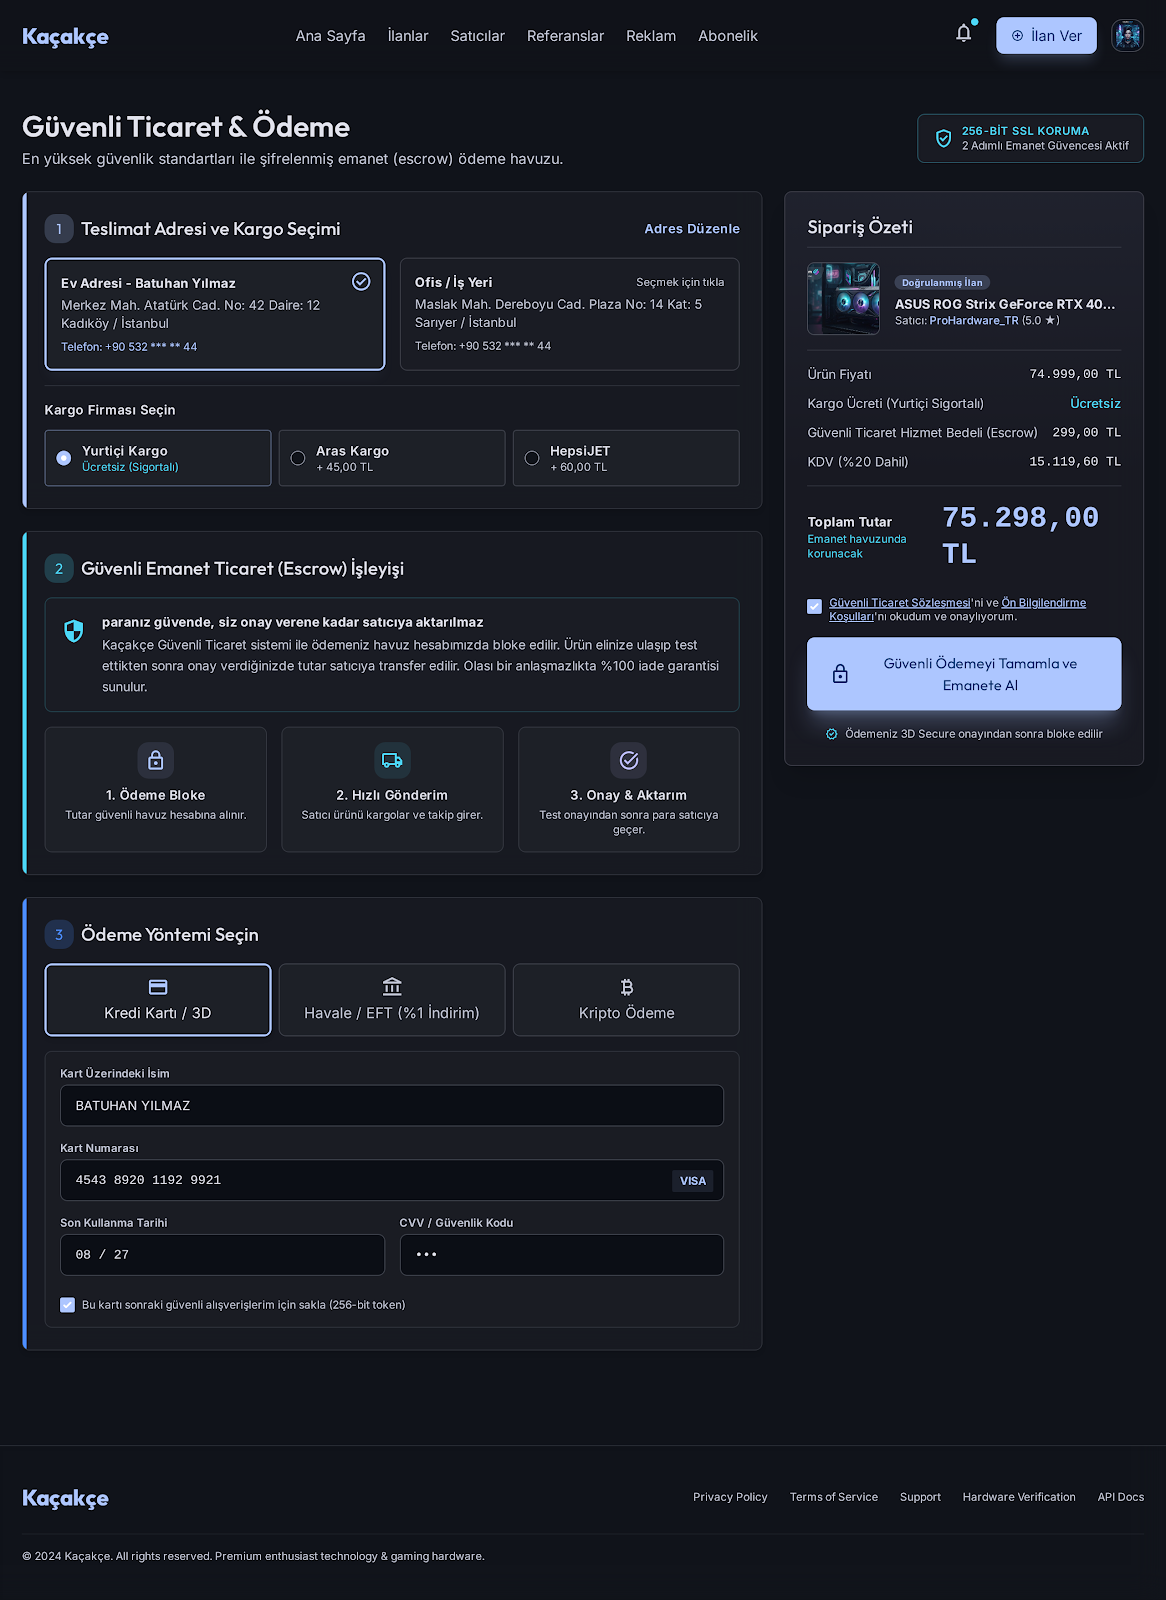Image resolution: width=1166 pixels, height=1600 pixels.
Task: Open the Reklam menu item
Action: [651, 36]
